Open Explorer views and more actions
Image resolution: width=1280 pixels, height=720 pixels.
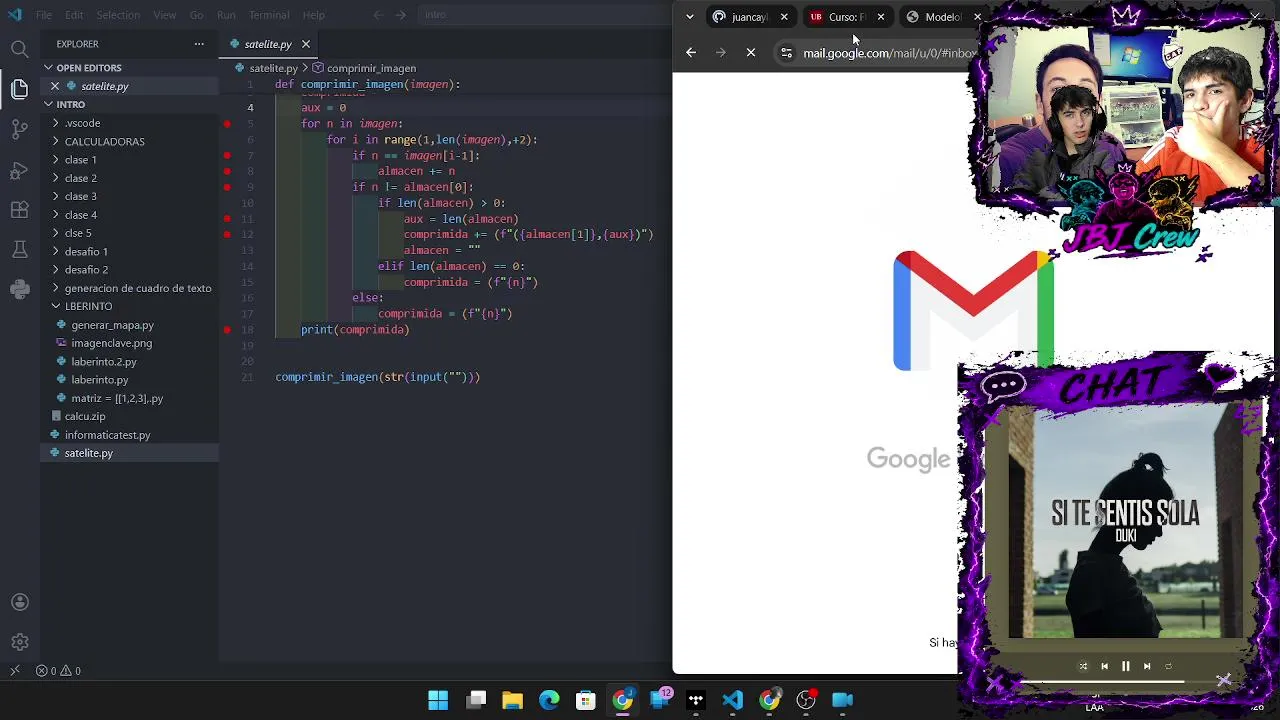(x=199, y=44)
